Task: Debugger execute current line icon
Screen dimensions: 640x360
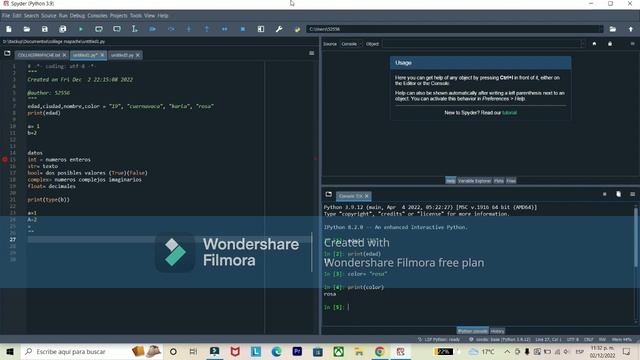Action: click(171, 29)
